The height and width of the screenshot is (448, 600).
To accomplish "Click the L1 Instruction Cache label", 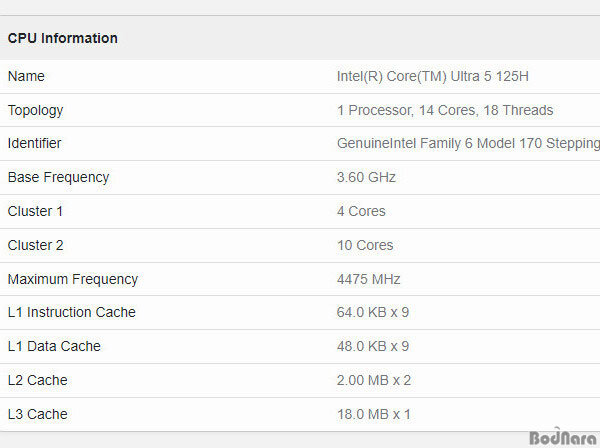I will tap(72, 312).
